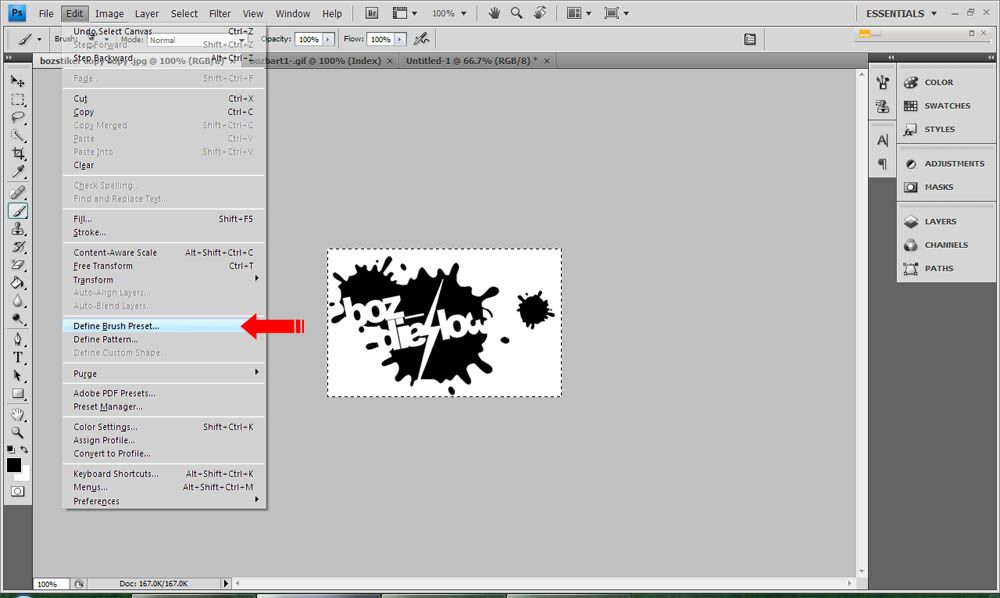Switch to Untitled-1 document tab
1000x598 pixels.
[471, 61]
